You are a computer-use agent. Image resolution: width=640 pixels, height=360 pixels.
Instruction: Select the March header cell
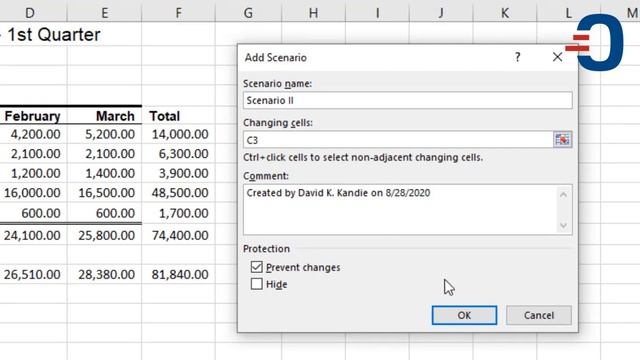click(x=104, y=116)
